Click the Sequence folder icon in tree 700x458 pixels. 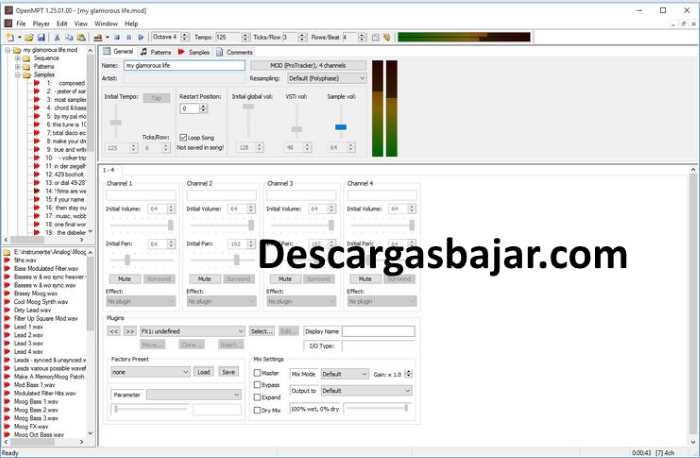[26, 58]
